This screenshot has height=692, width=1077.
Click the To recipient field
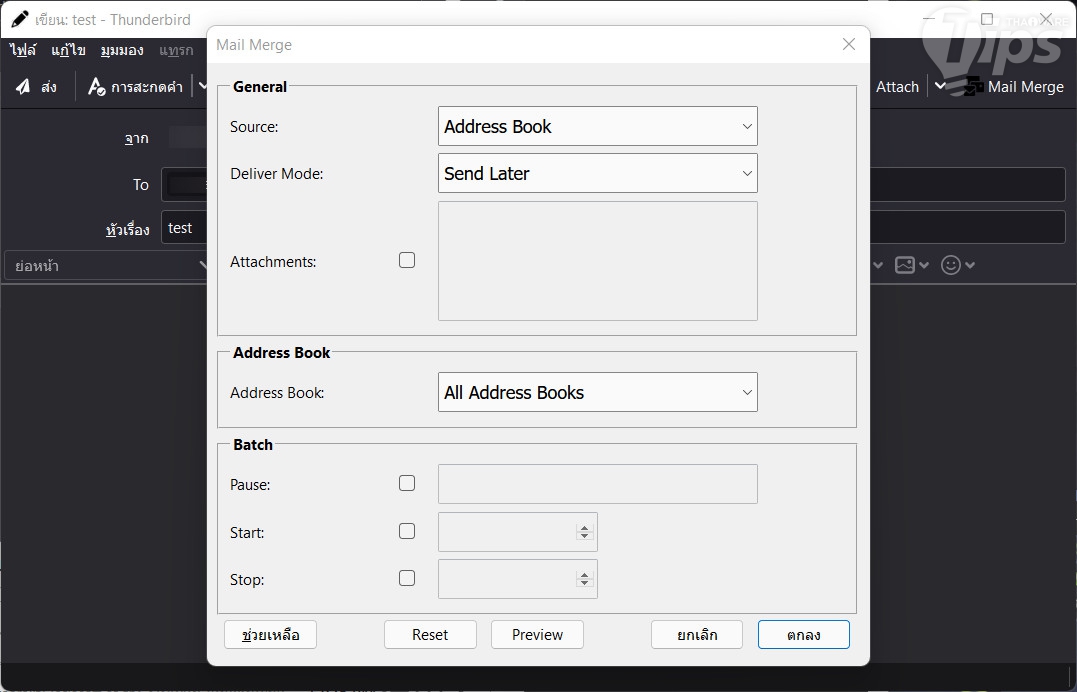(613, 184)
